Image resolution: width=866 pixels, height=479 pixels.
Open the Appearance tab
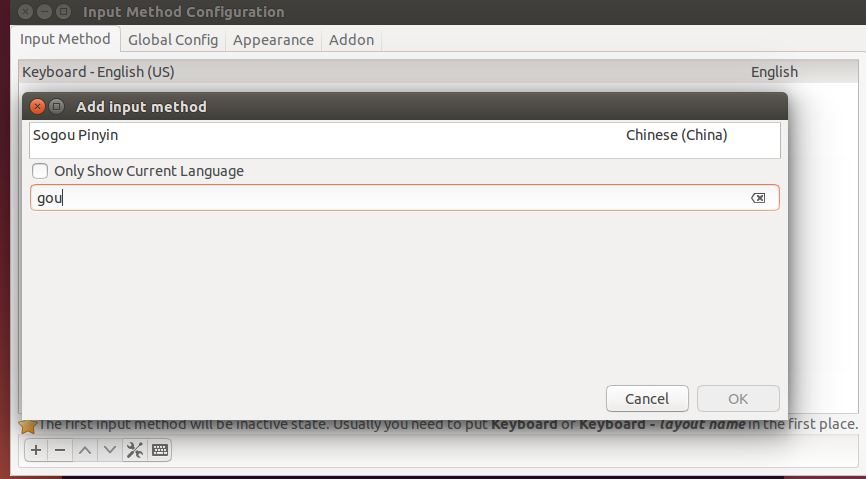coord(273,40)
